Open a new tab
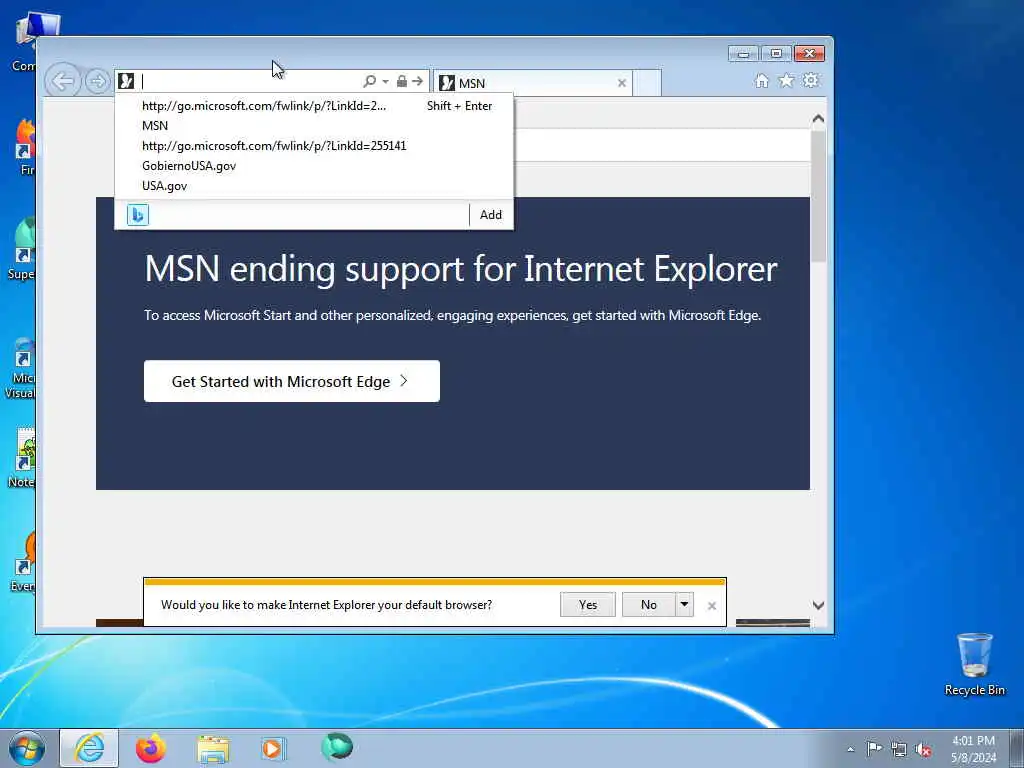 pyautogui.click(x=647, y=83)
